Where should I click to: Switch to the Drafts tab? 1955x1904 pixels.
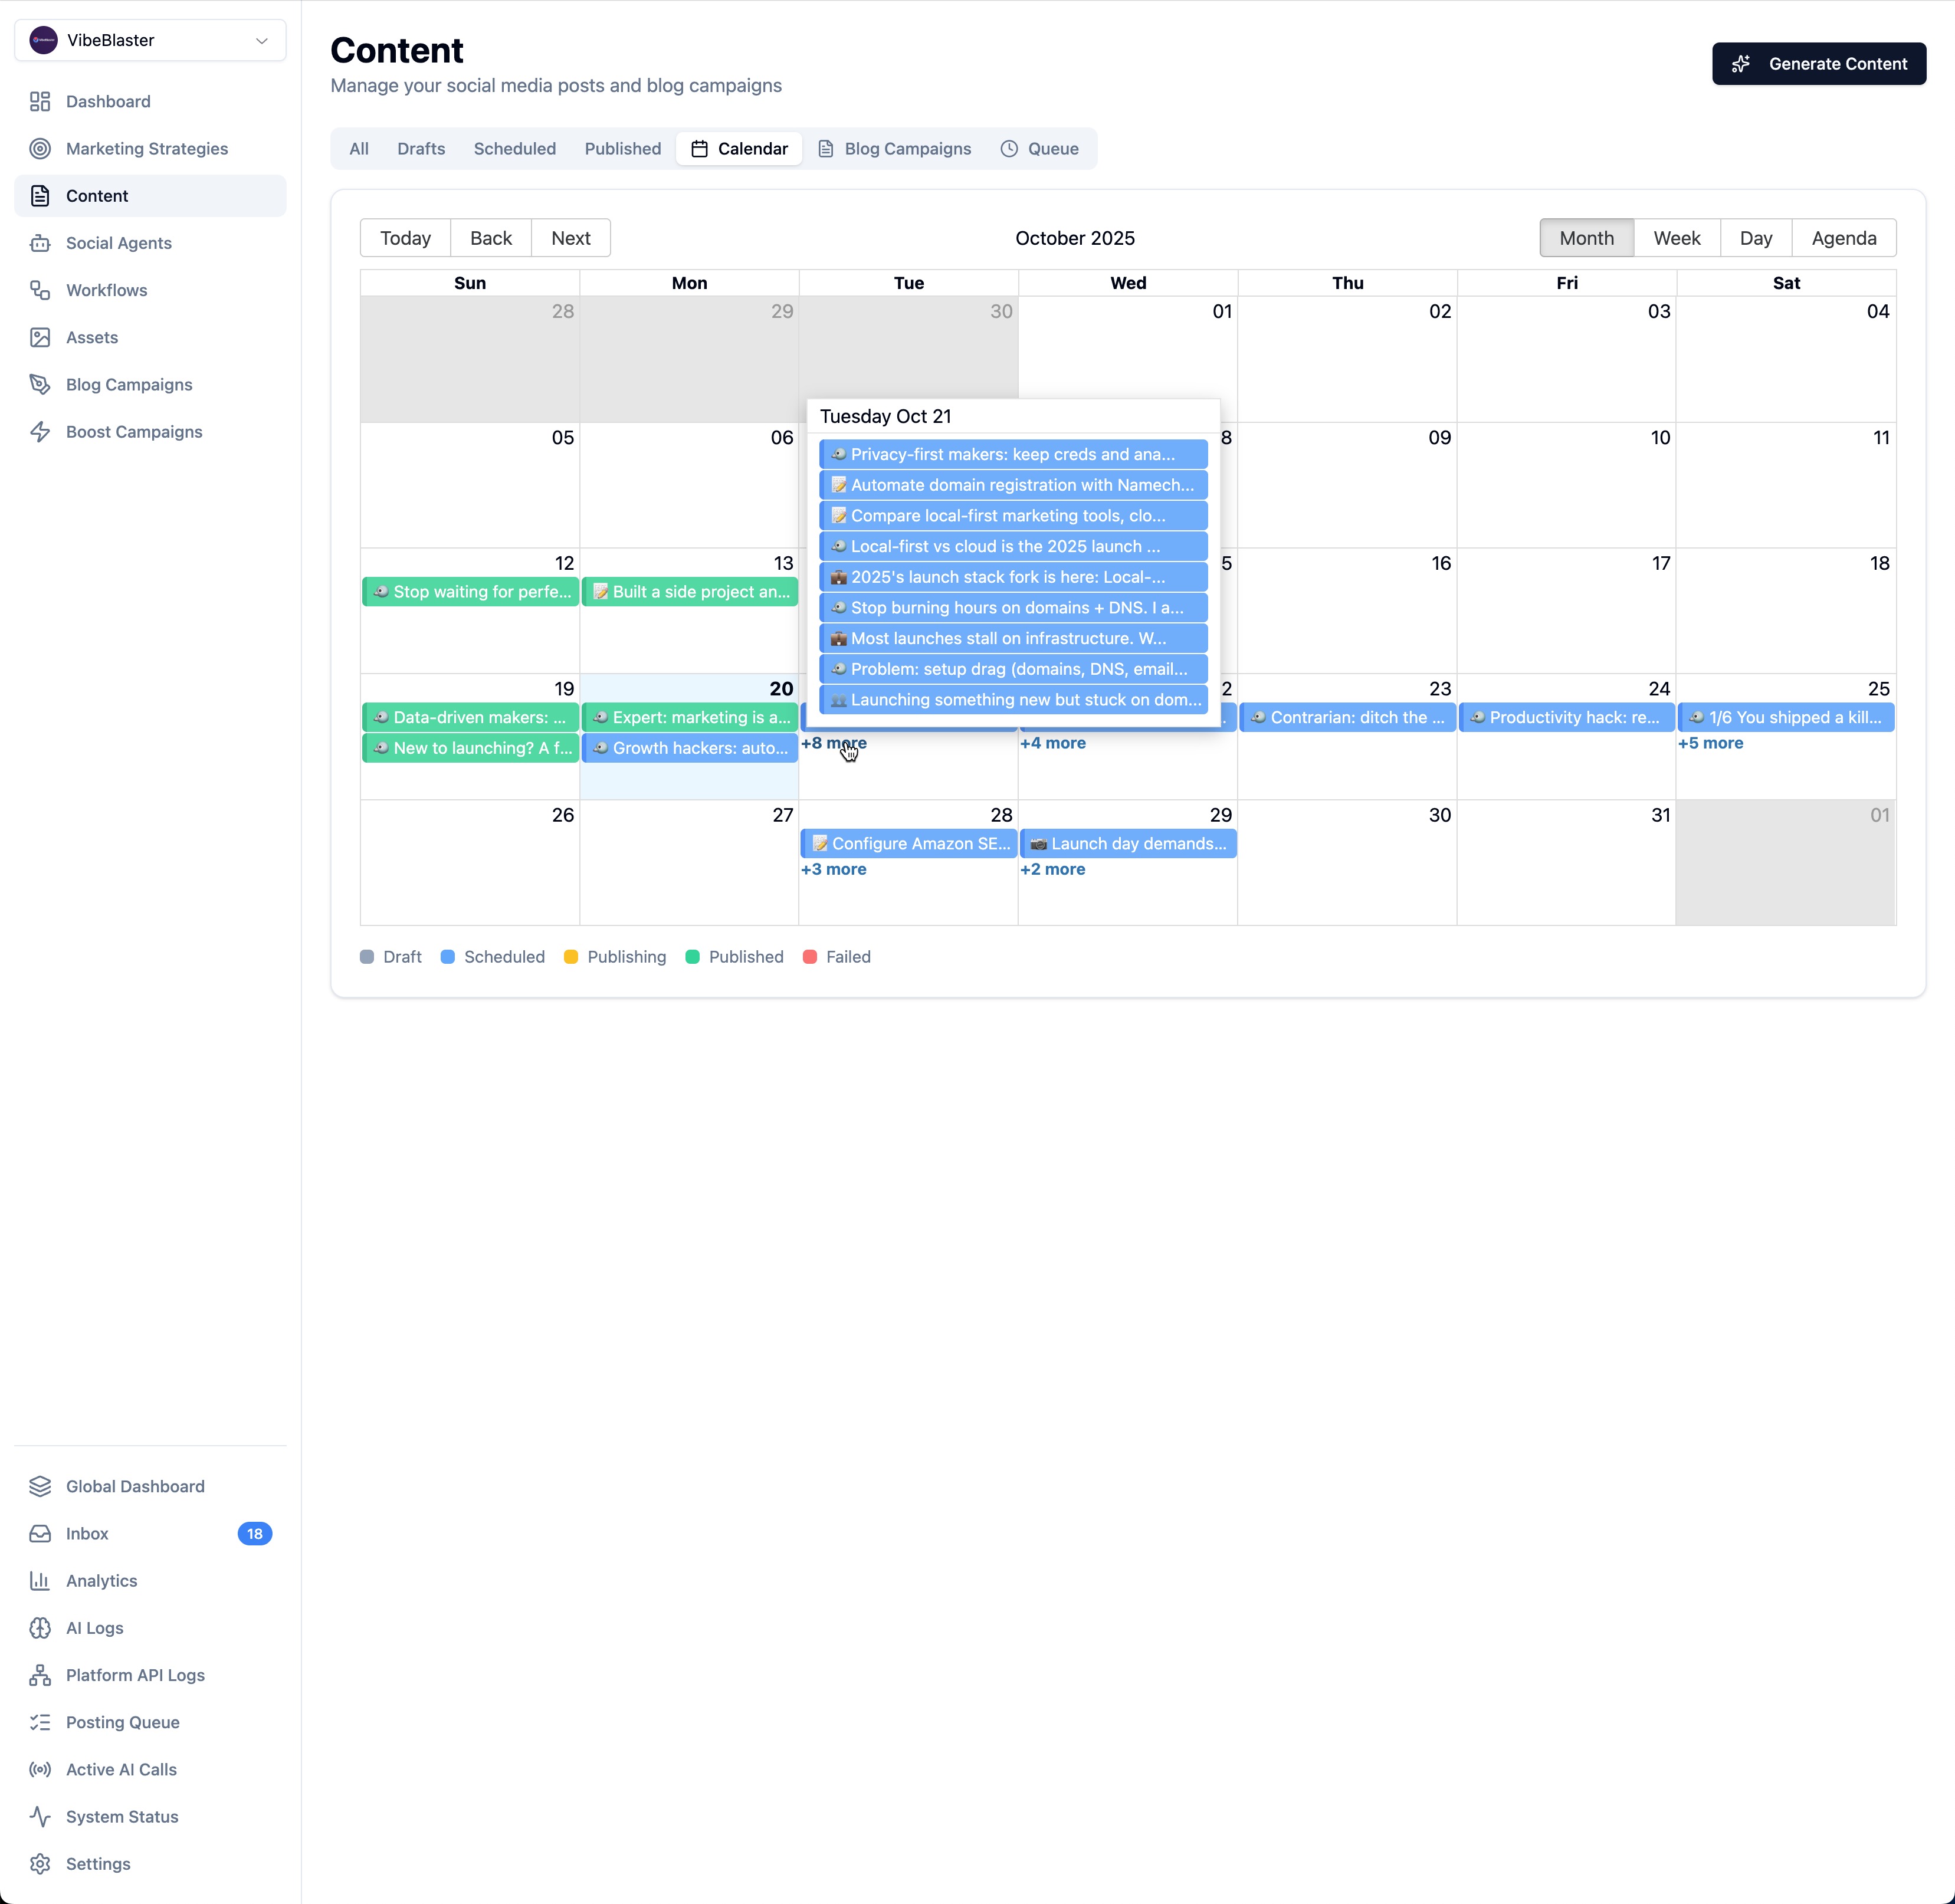point(420,148)
